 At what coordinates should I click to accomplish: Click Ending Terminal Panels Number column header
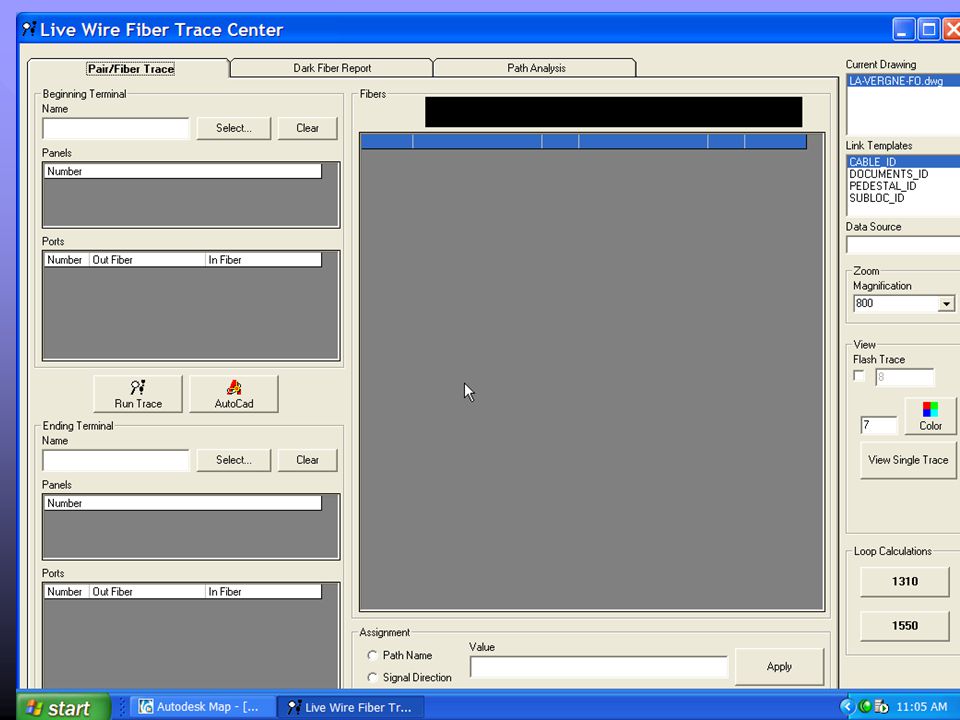(x=182, y=503)
